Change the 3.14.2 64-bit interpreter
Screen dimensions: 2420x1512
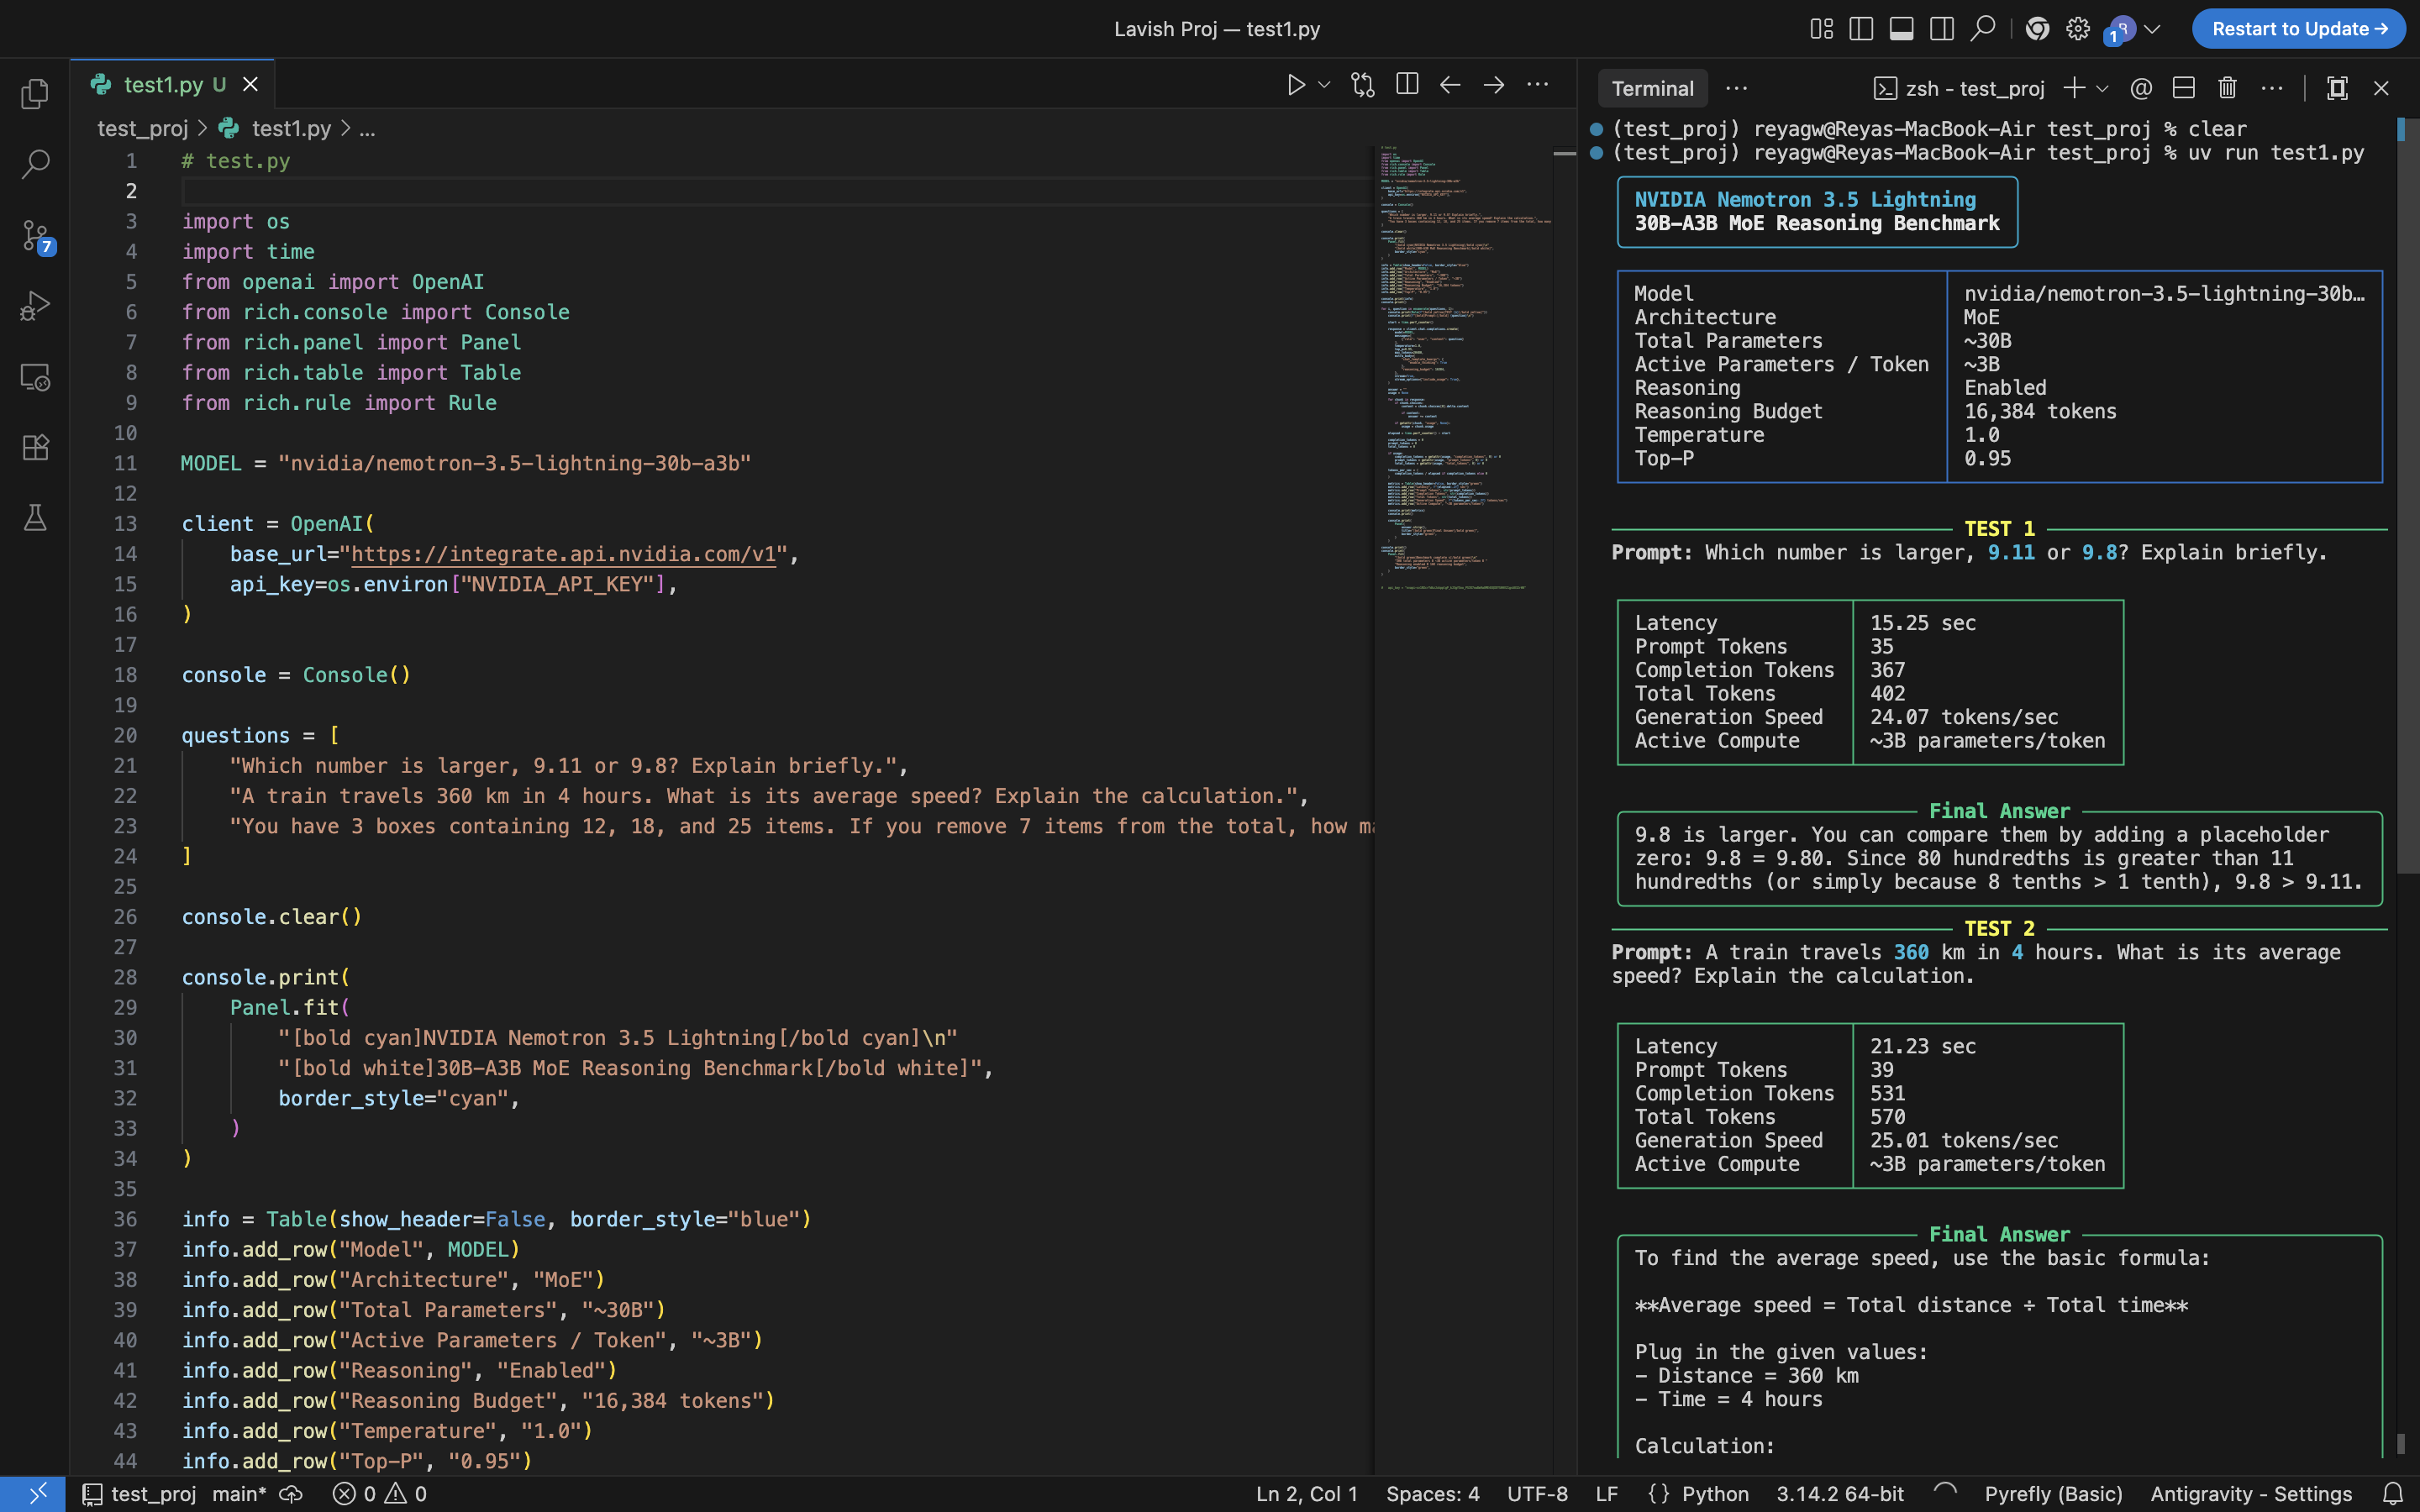[x=1840, y=1494]
